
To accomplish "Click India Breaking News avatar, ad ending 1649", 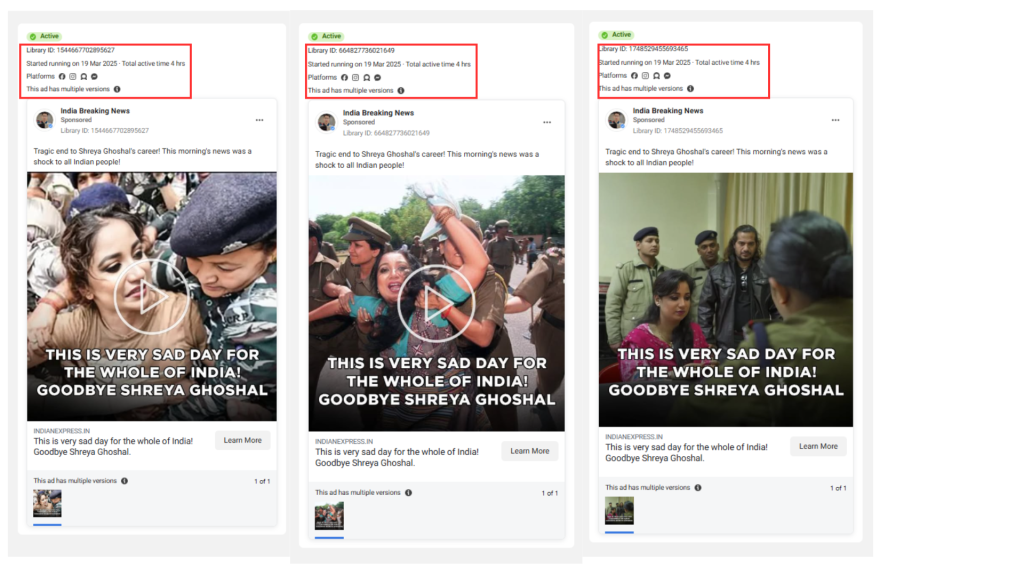I will (x=327, y=121).
